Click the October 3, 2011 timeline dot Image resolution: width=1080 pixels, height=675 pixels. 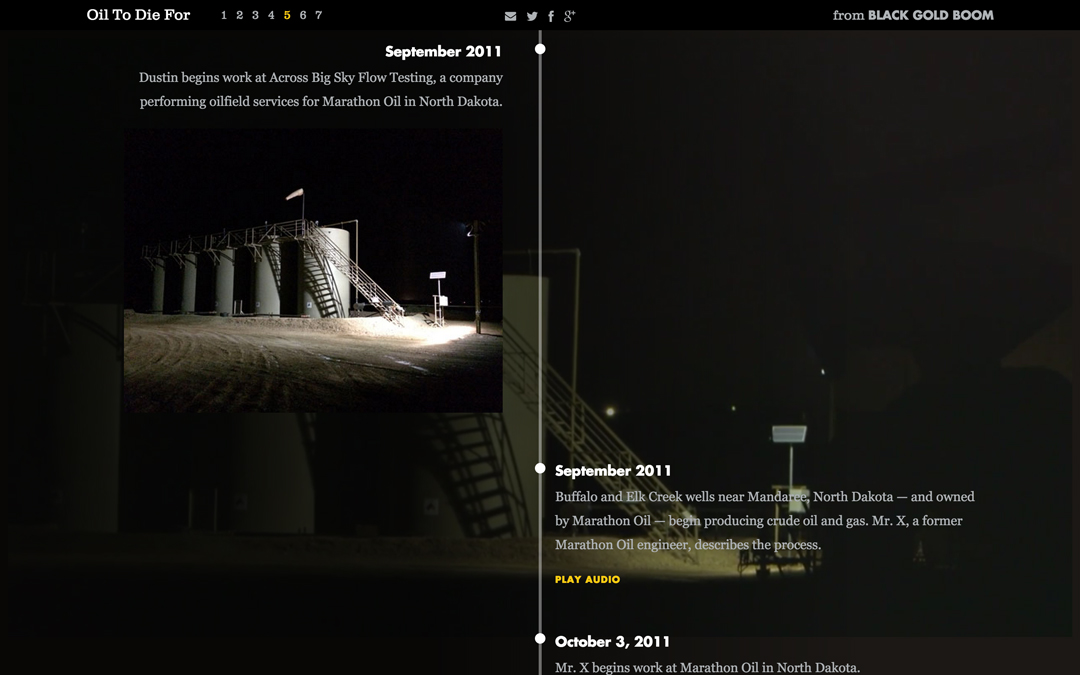tap(540, 638)
